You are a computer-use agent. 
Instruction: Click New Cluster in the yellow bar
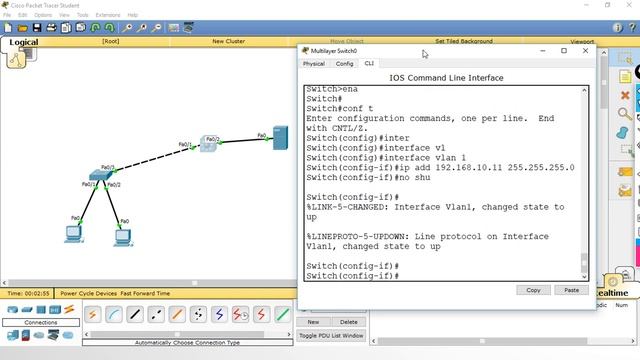point(229,41)
